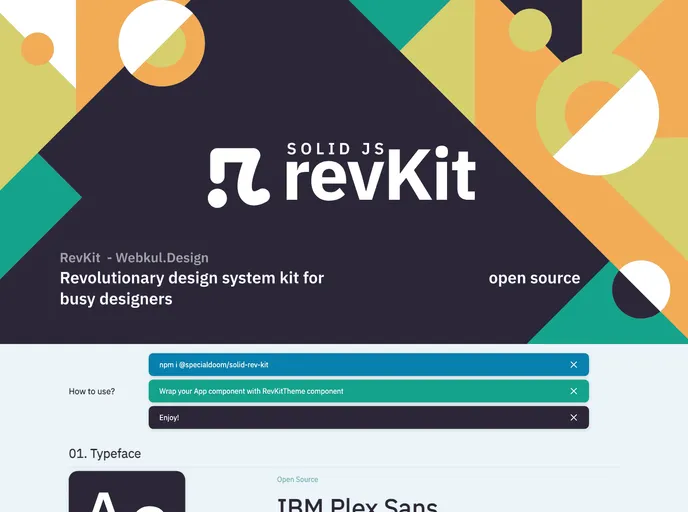Click the revKit logo symbol
This screenshot has height=512, width=688.
[239, 178]
